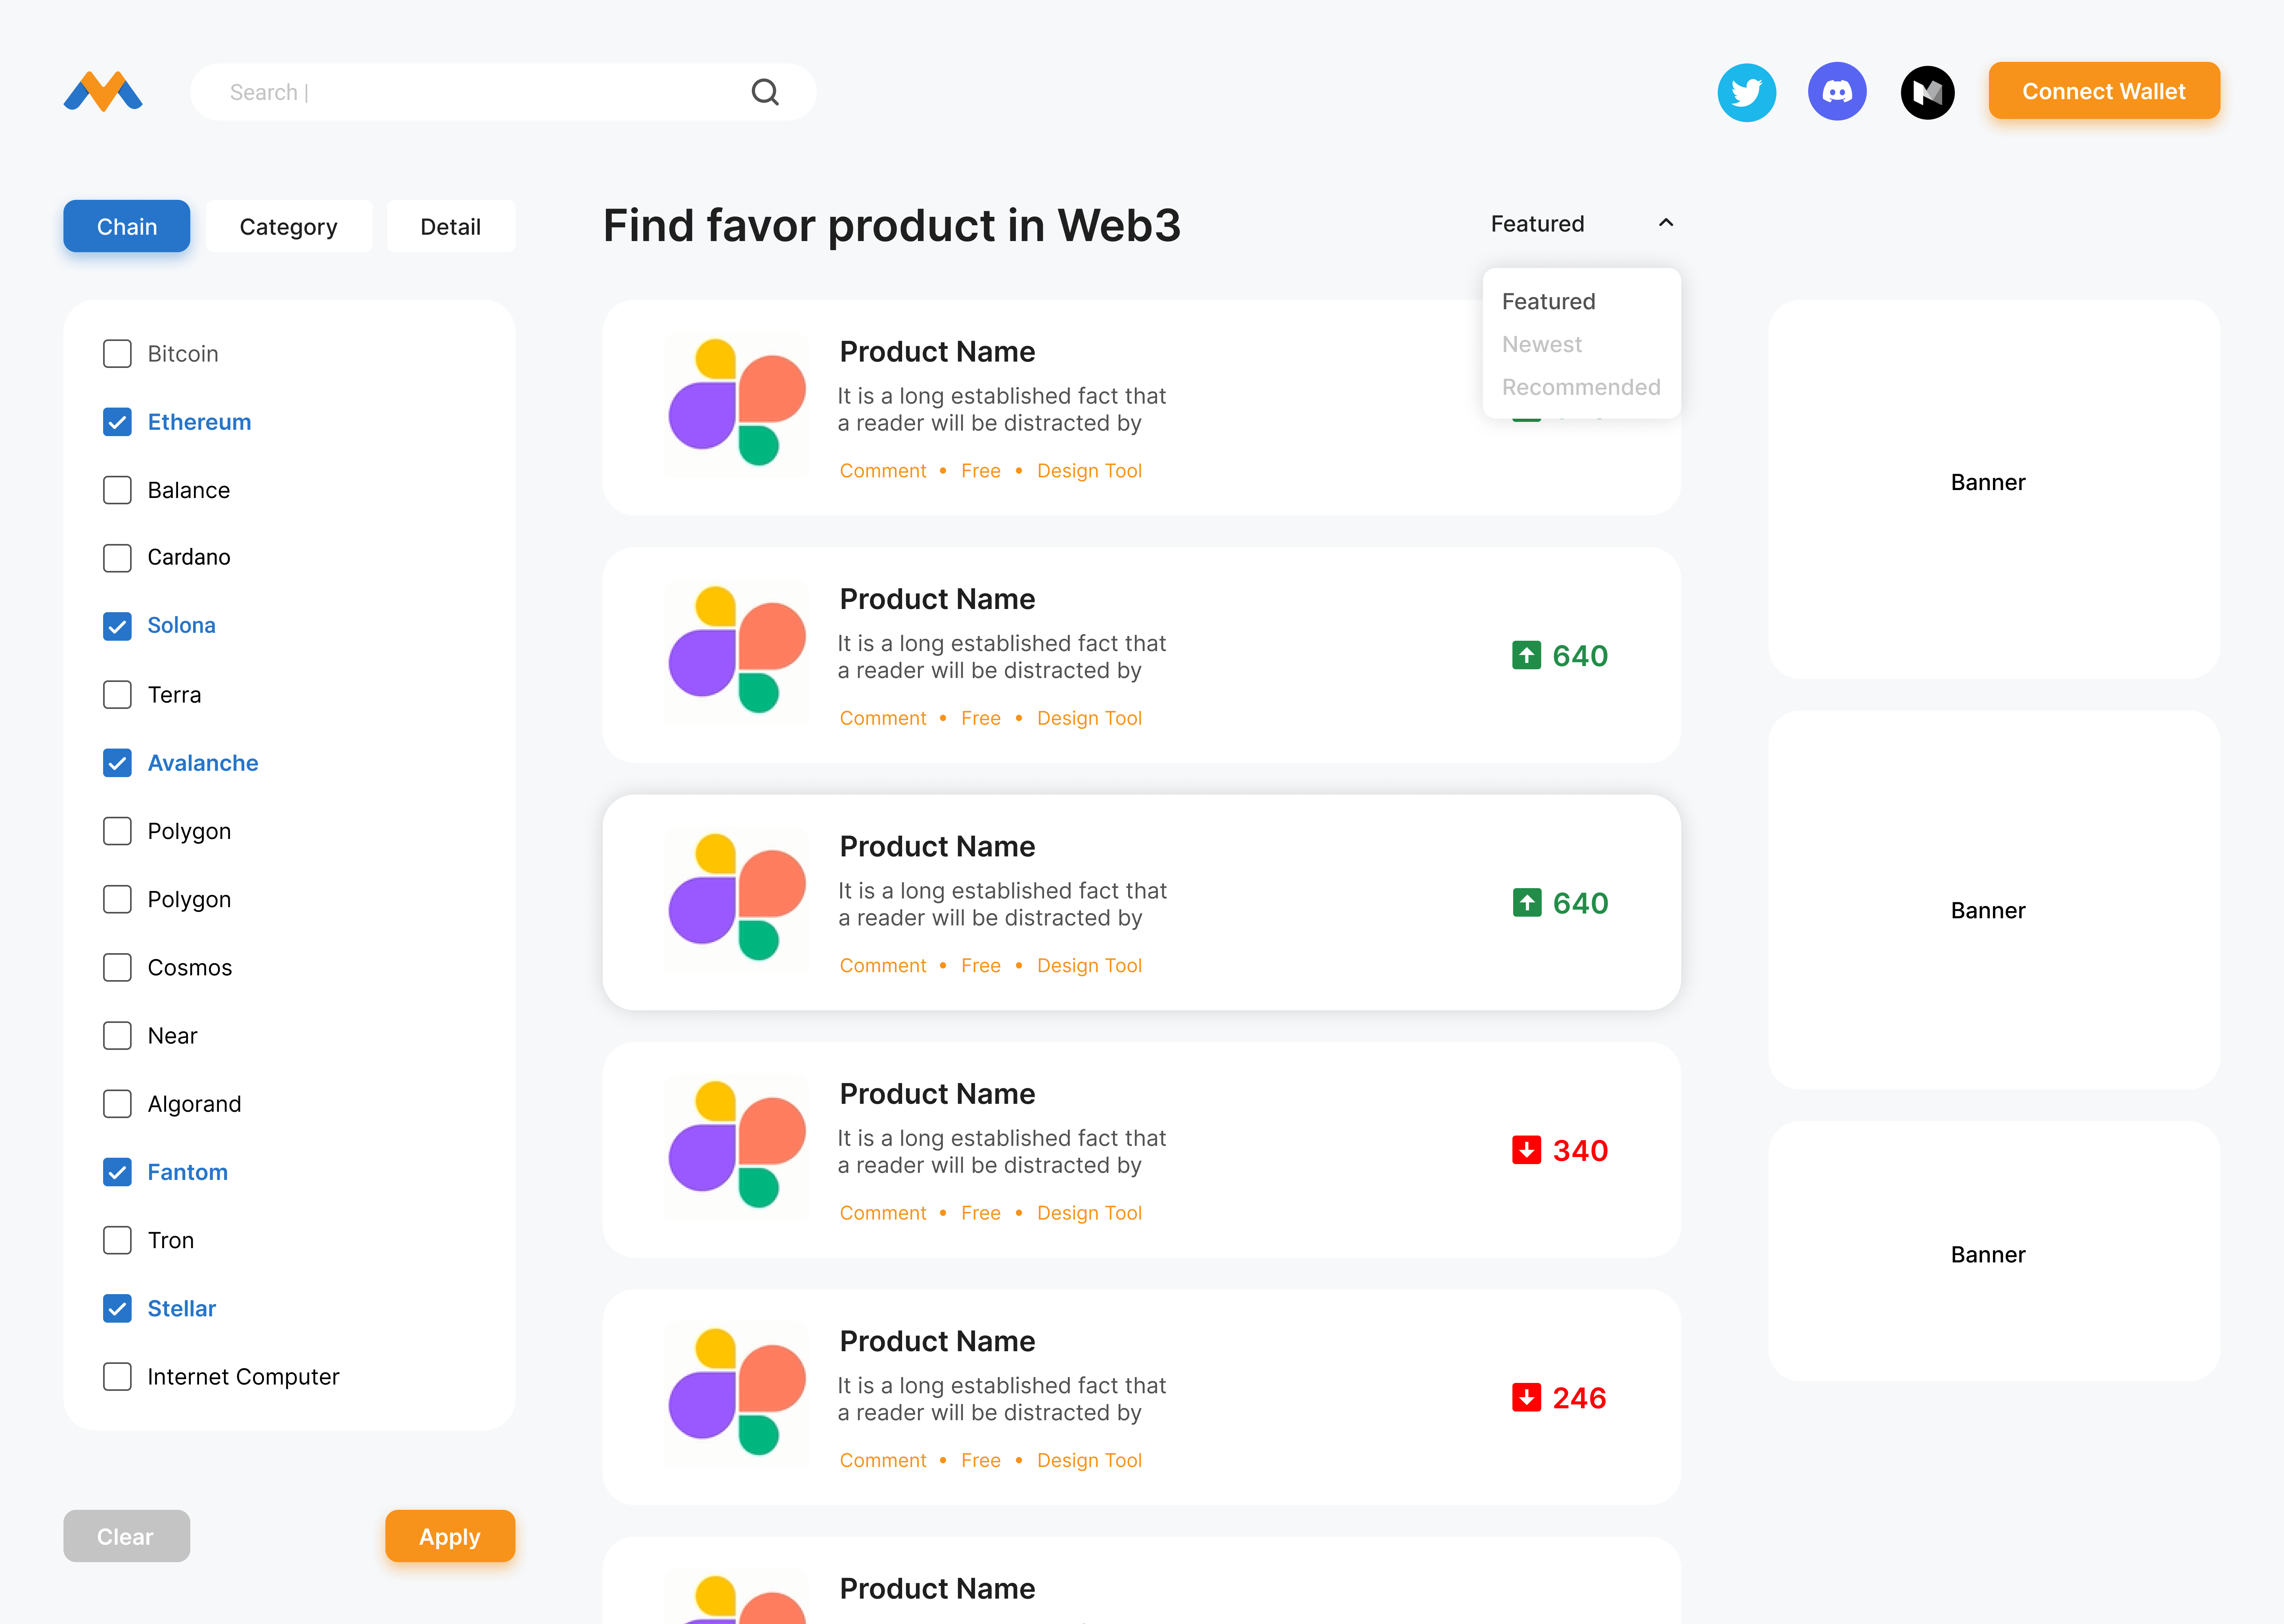
Task: Check the Internet Computer checkbox
Action: pos(117,1377)
